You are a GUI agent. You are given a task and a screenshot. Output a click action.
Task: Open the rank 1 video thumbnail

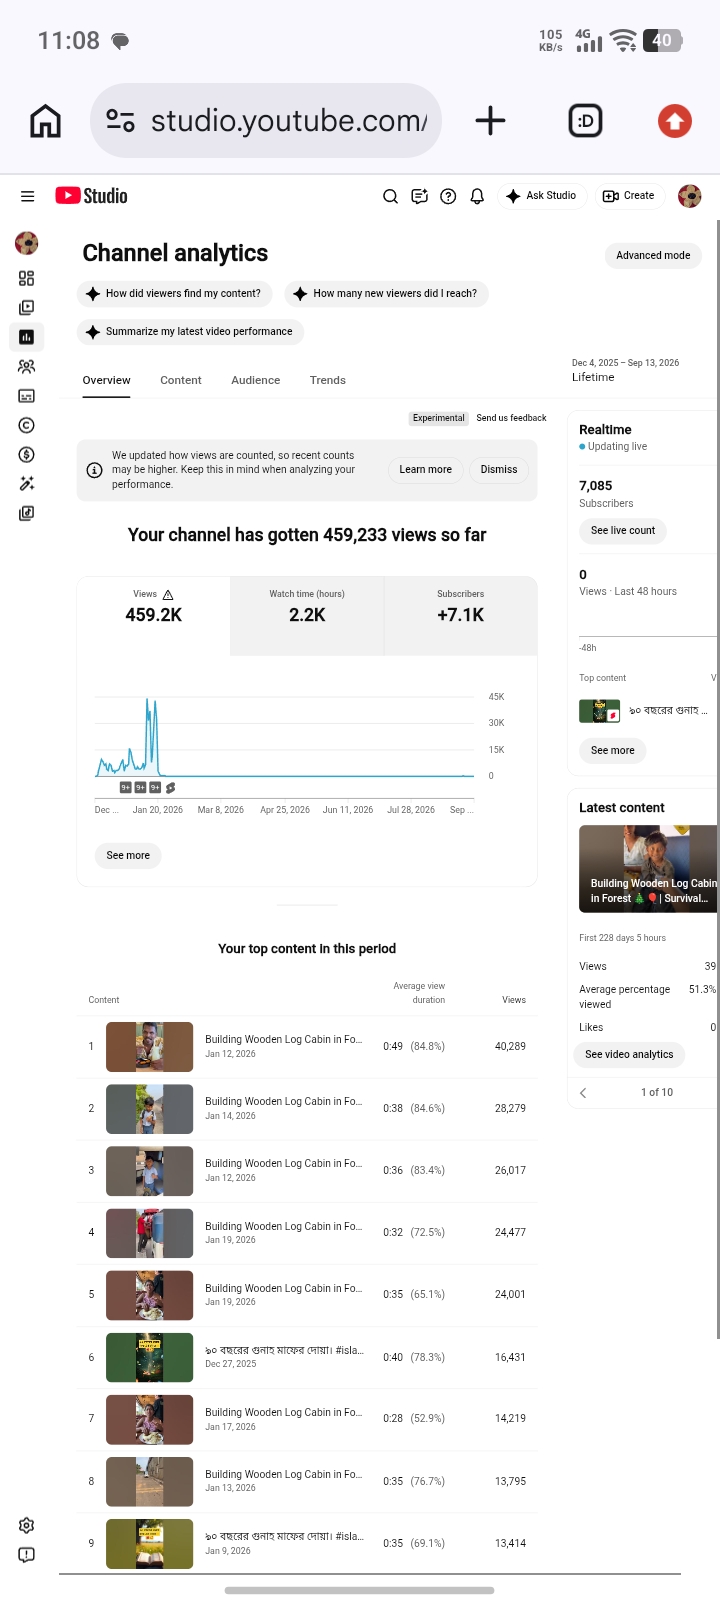tap(150, 1047)
